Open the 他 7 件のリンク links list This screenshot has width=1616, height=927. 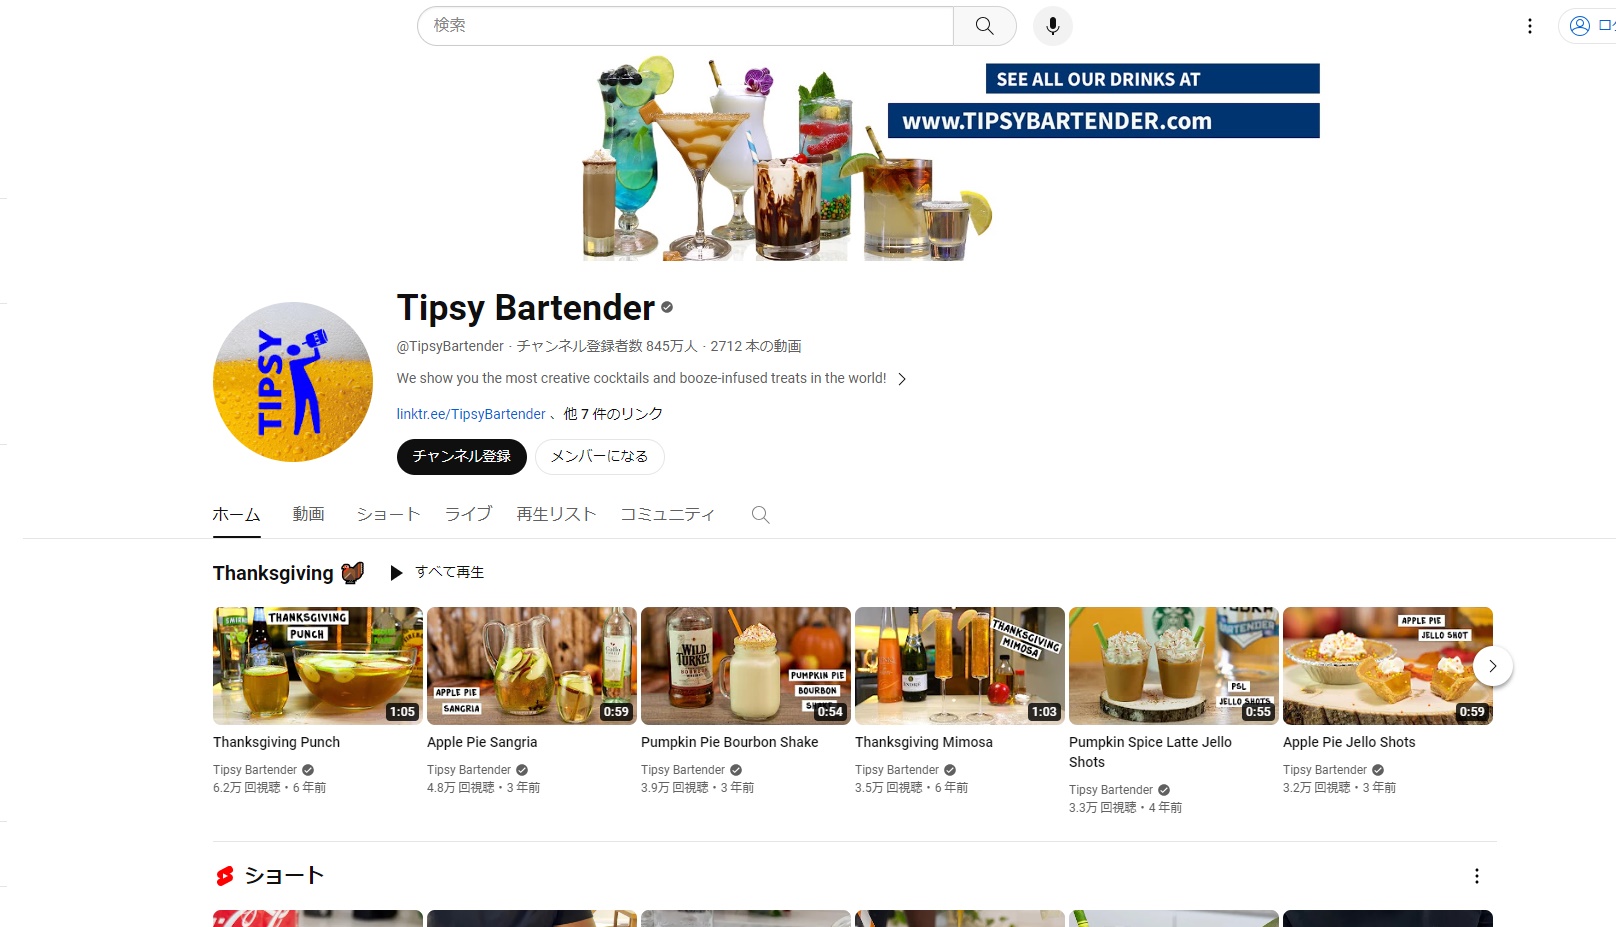coord(613,414)
